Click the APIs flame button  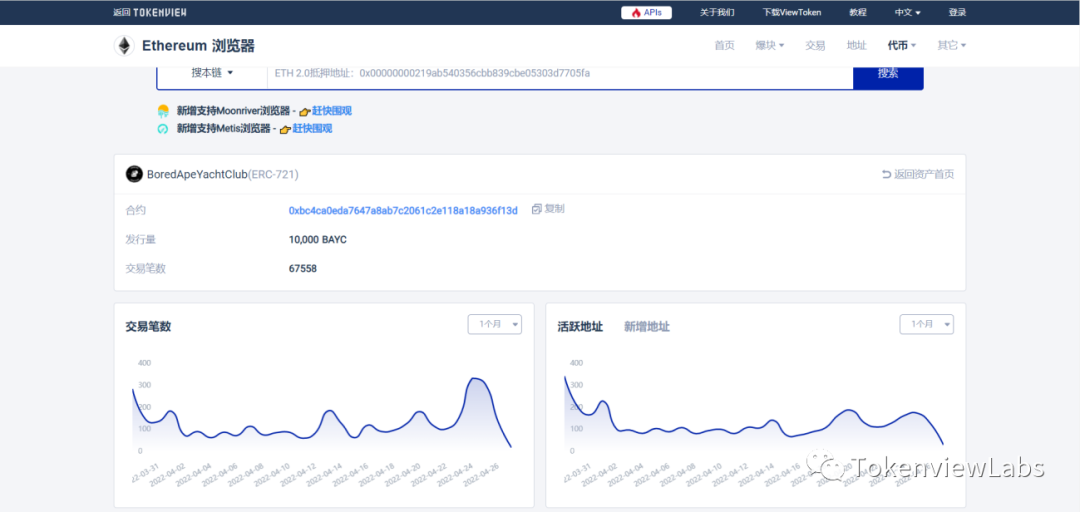click(x=646, y=12)
